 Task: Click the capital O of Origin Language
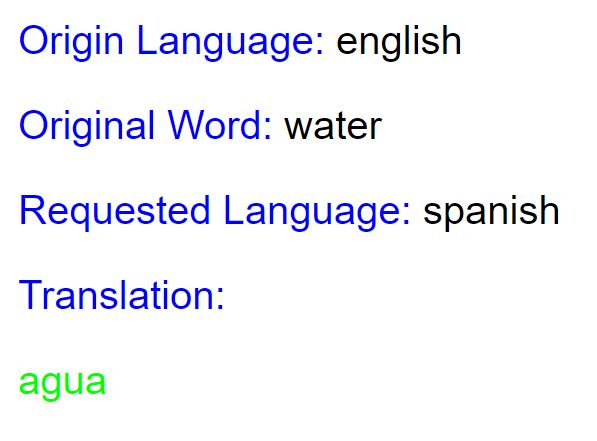click(x=33, y=40)
